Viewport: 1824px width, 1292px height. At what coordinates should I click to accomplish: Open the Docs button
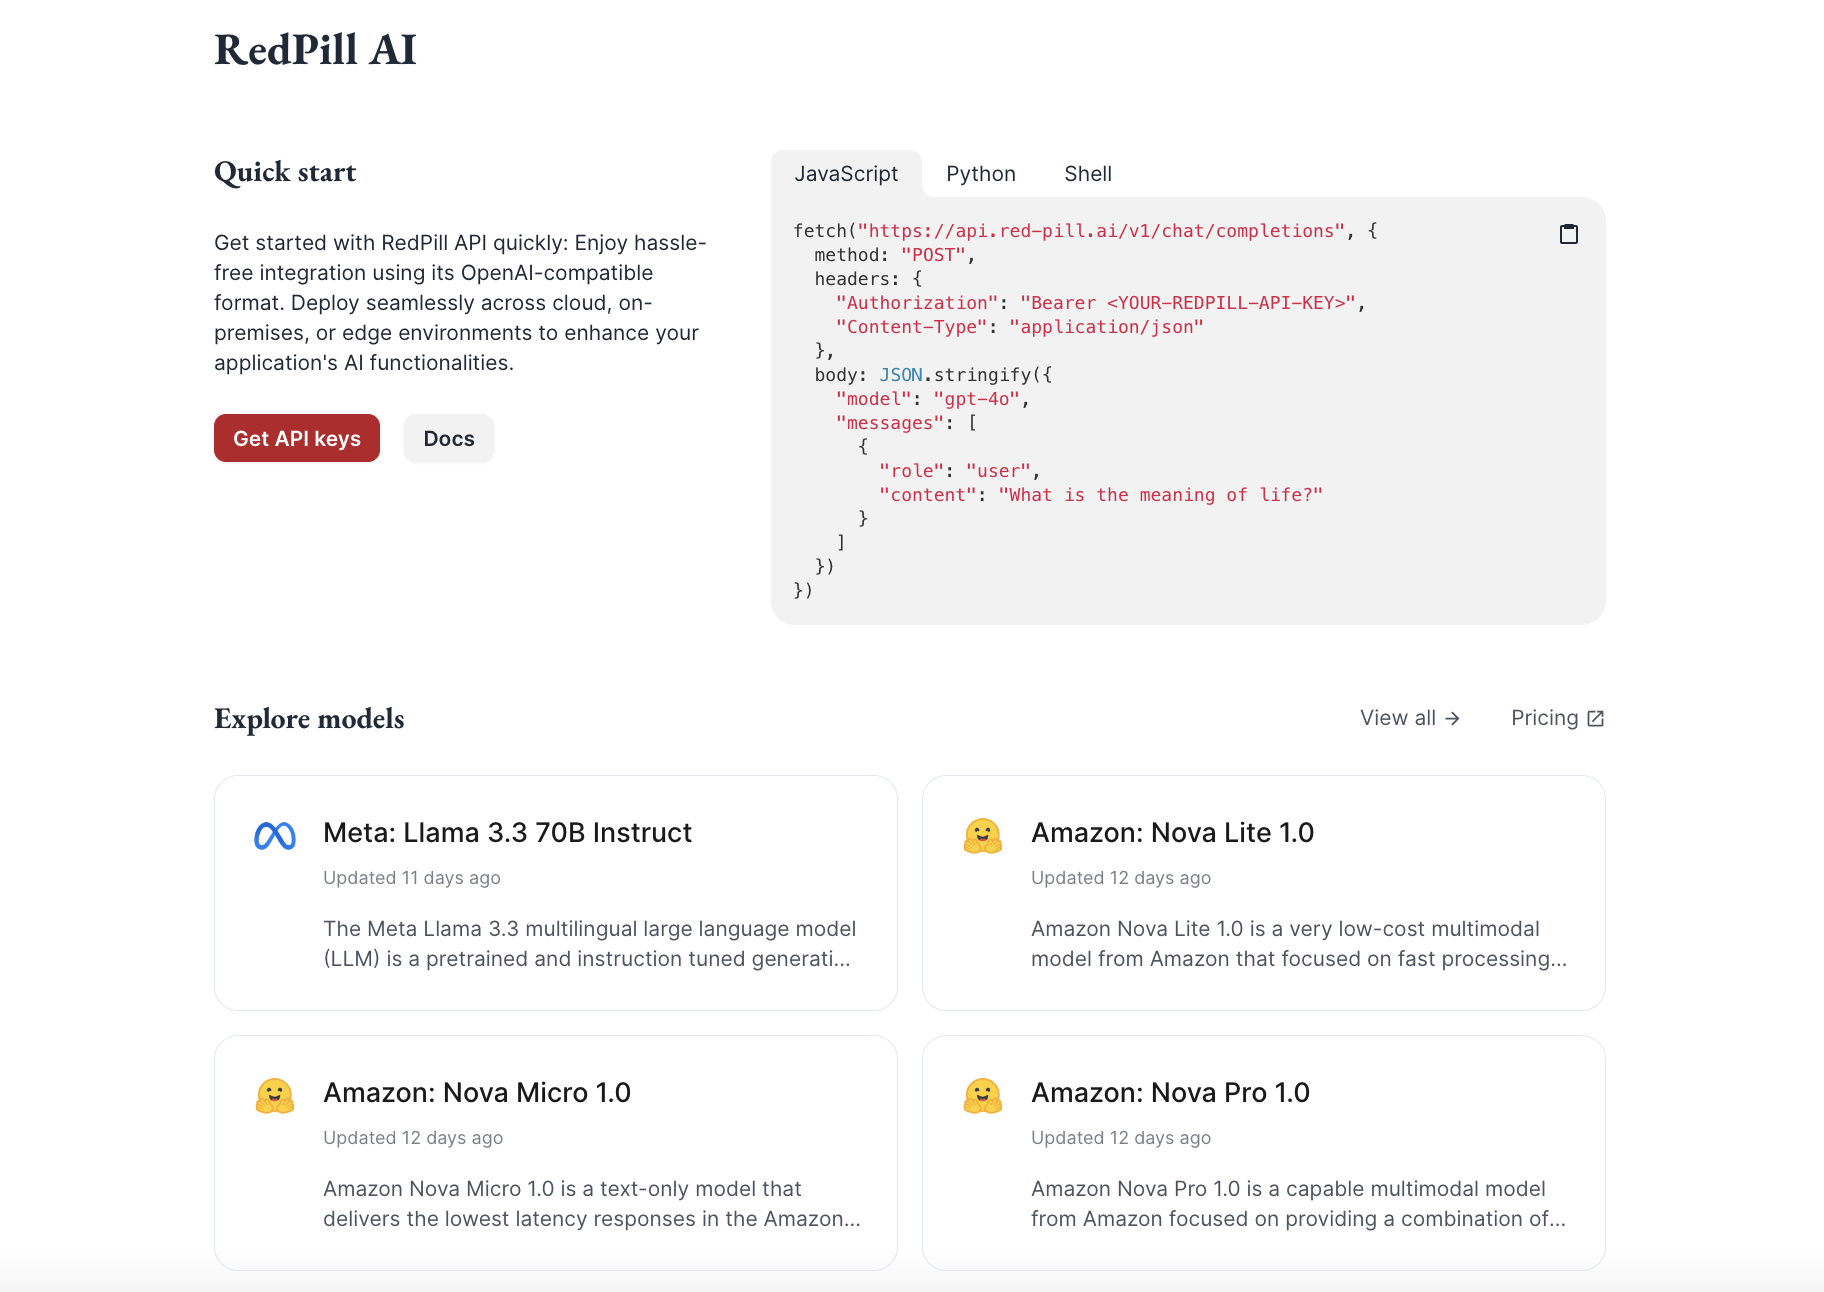(x=449, y=438)
